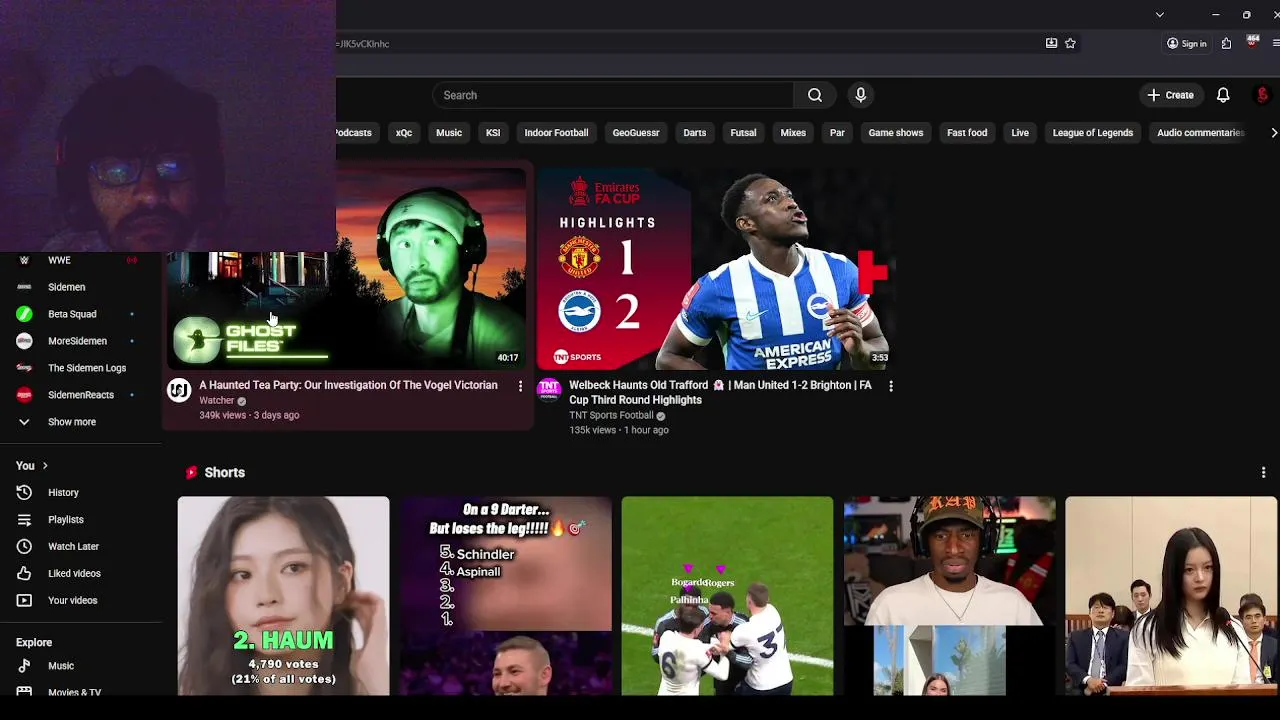Click the Watcher channel name

216,400
